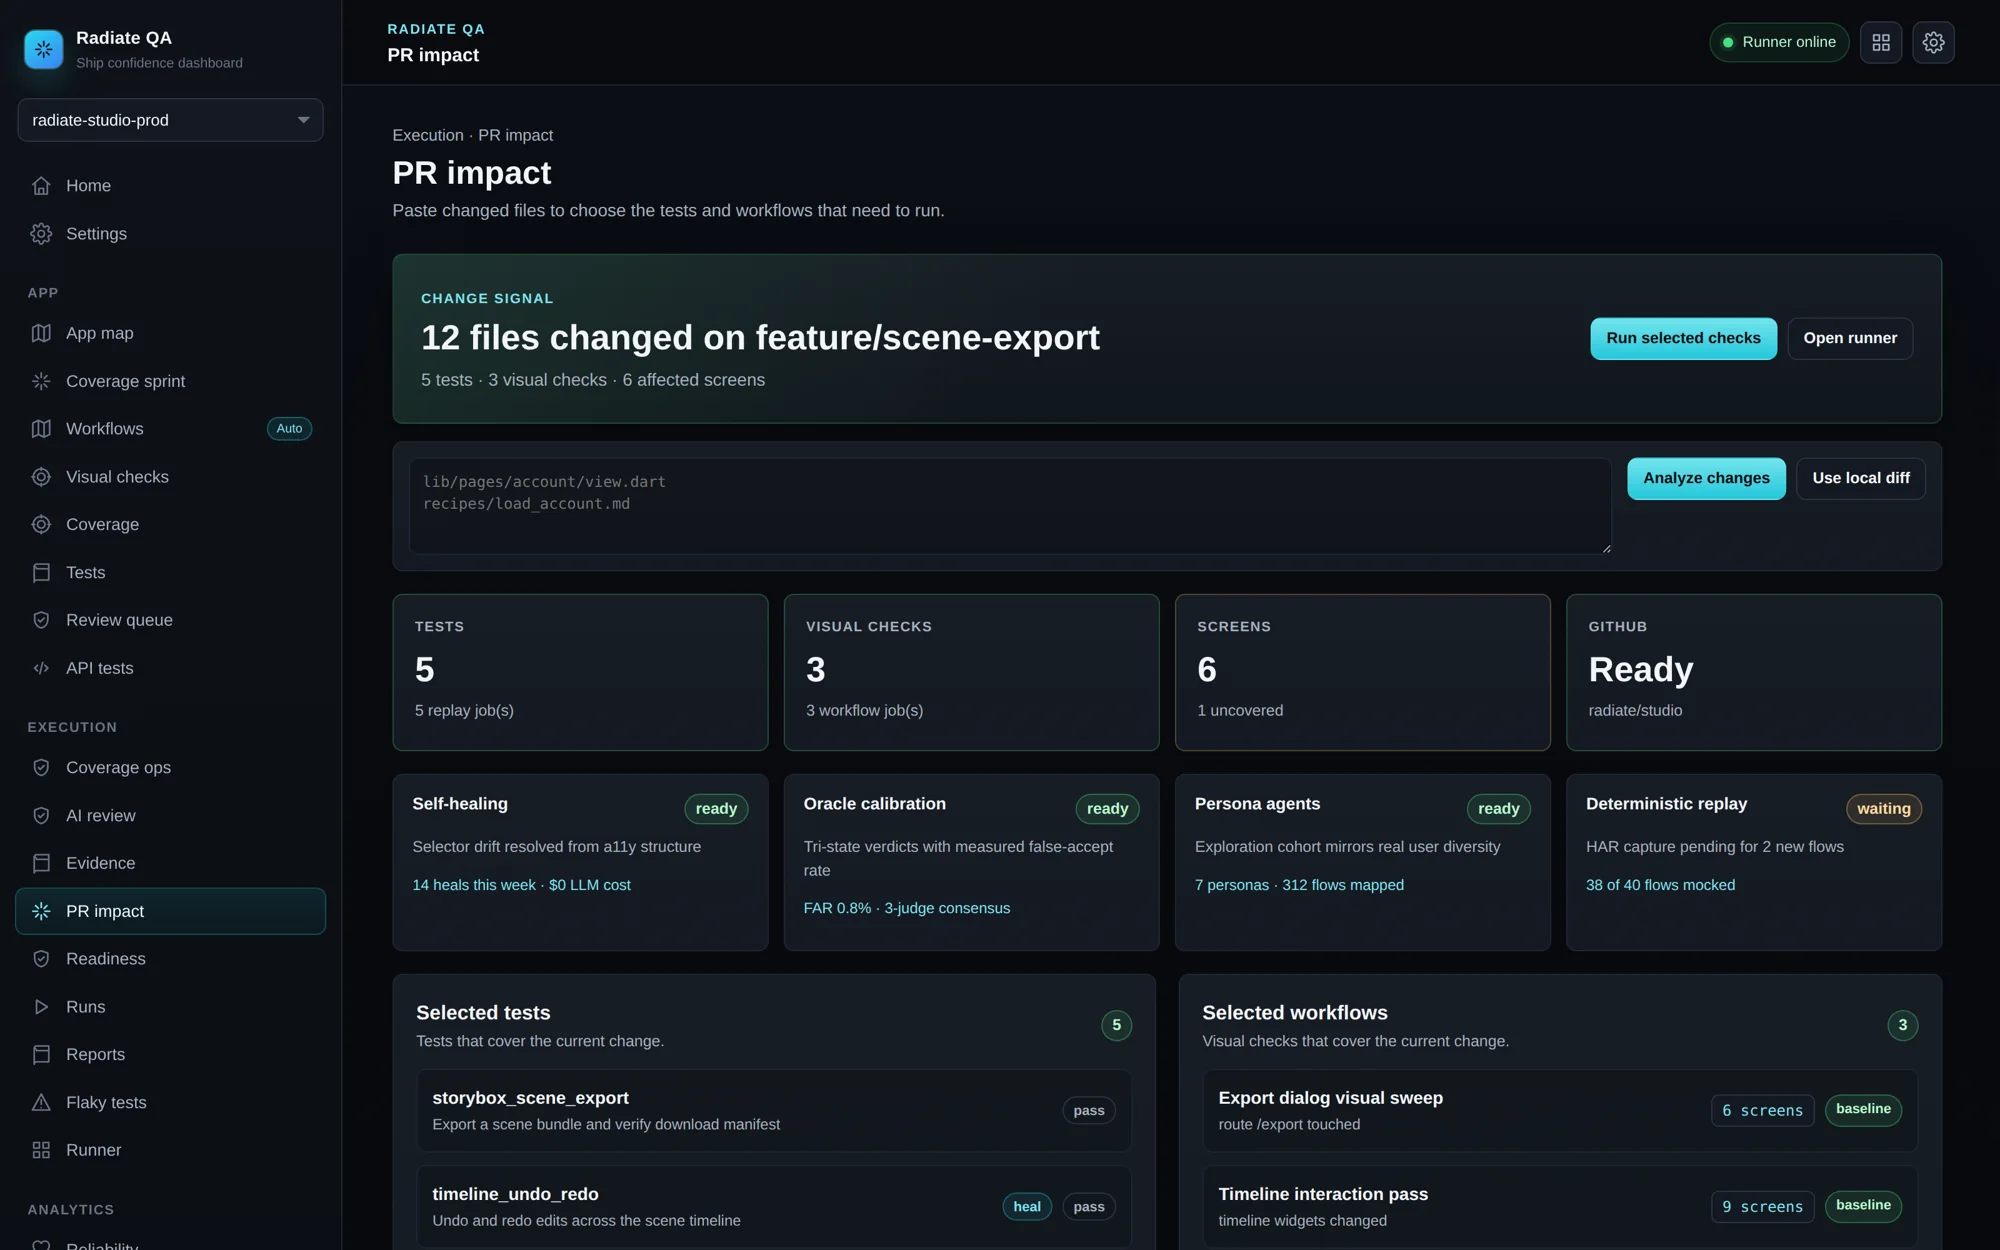Click the Review queue shield icon
This screenshot has height=1250, width=2000.
coord(41,620)
